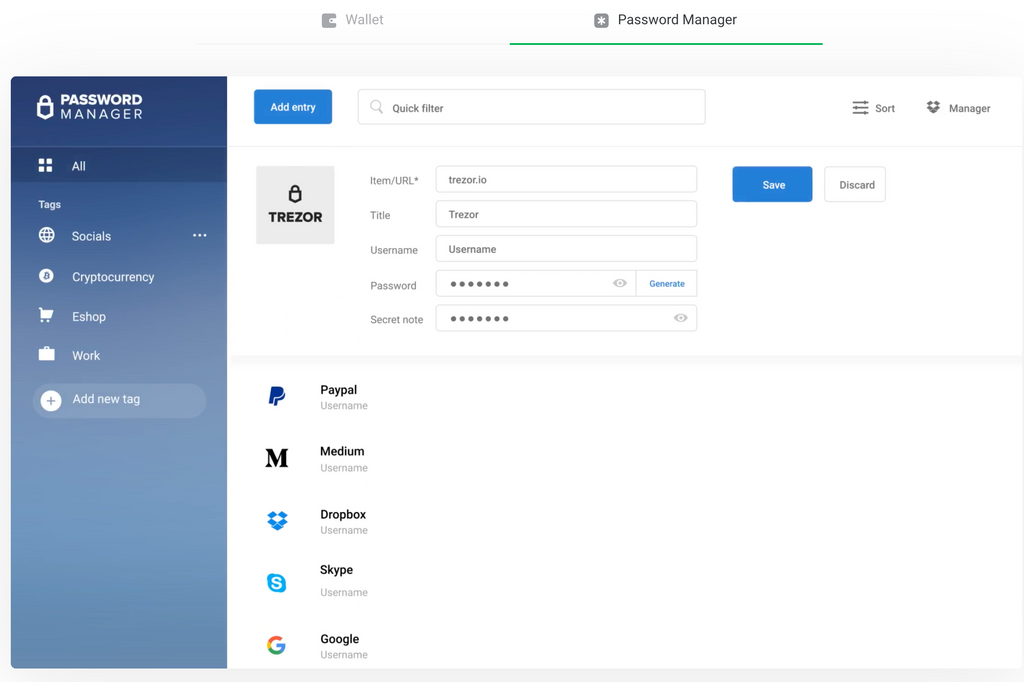Focus the Quick filter search field
Image resolution: width=1024 pixels, height=682 pixels.
tap(532, 107)
